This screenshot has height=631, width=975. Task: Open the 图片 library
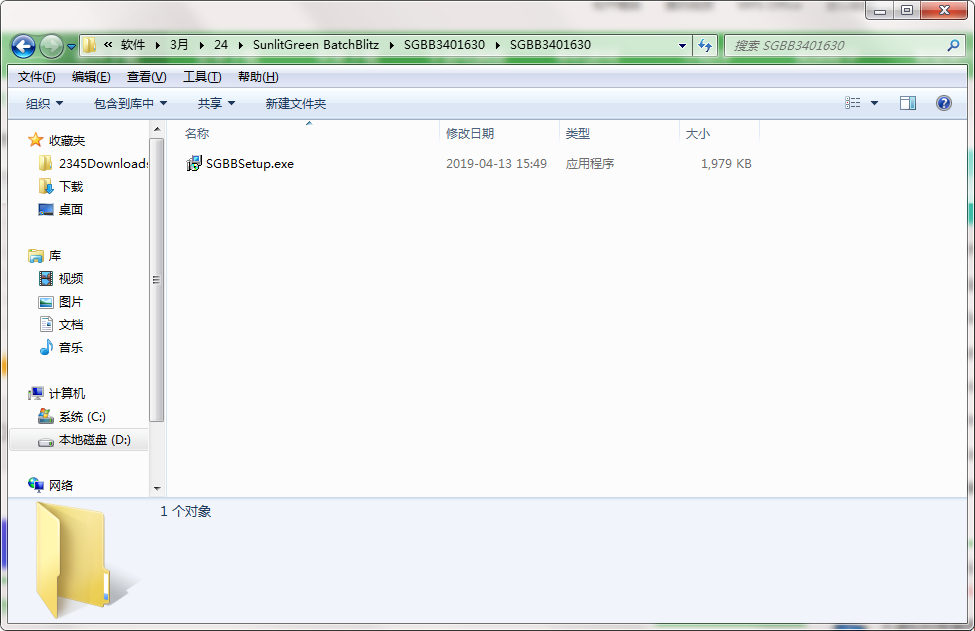pos(71,302)
